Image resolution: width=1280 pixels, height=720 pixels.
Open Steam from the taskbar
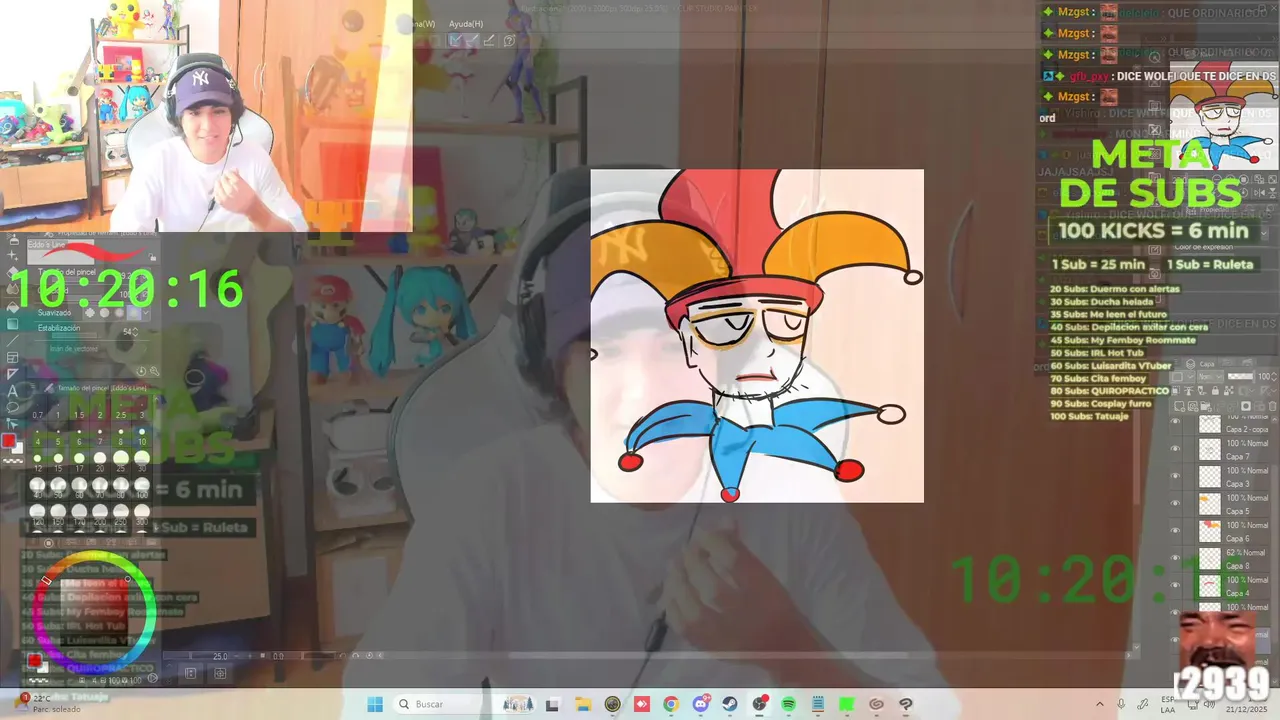click(x=730, y=704)
